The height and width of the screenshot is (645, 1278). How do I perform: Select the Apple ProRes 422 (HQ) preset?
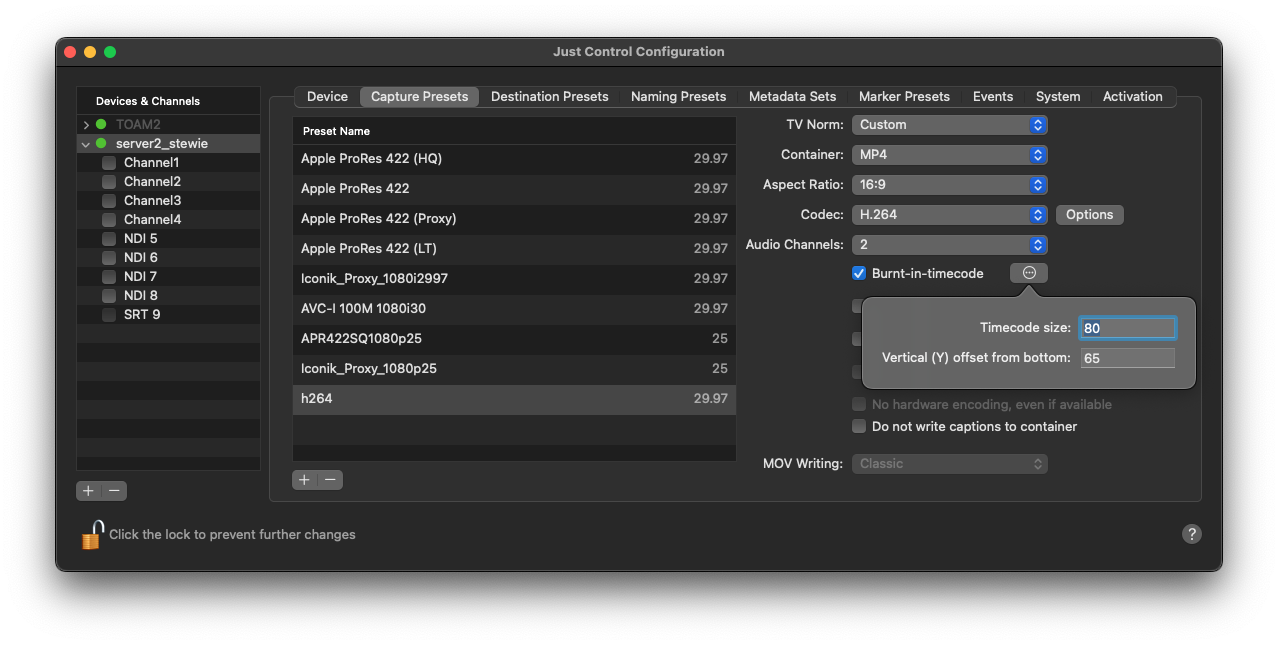[x=514, y=159]
